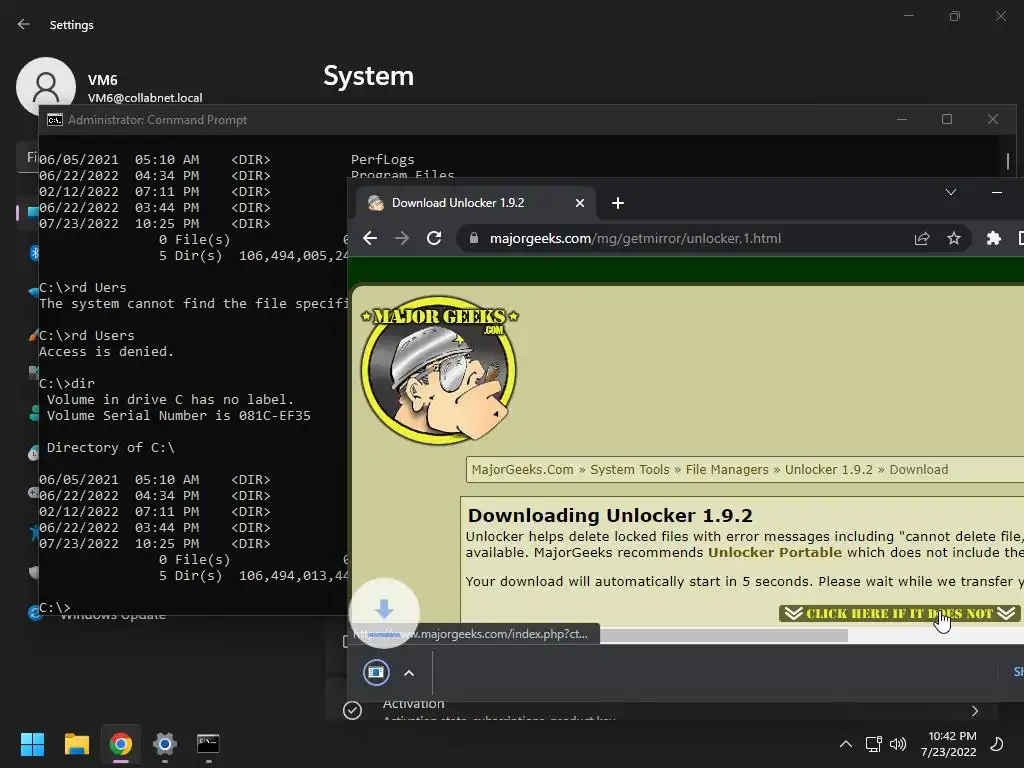Open System Tools breadcrumb link
This screenshot has width=1024, height=768.
point(630,470)
